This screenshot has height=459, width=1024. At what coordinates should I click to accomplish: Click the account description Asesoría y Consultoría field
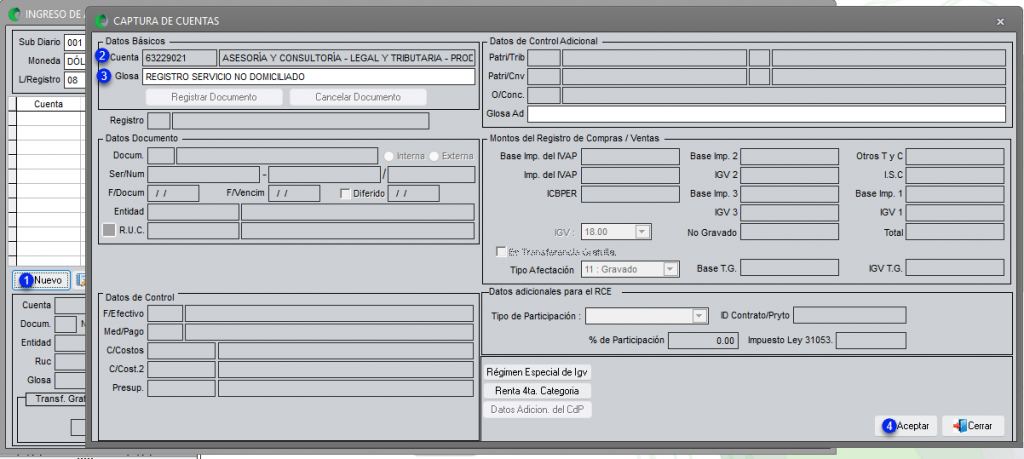coord(347,57)
